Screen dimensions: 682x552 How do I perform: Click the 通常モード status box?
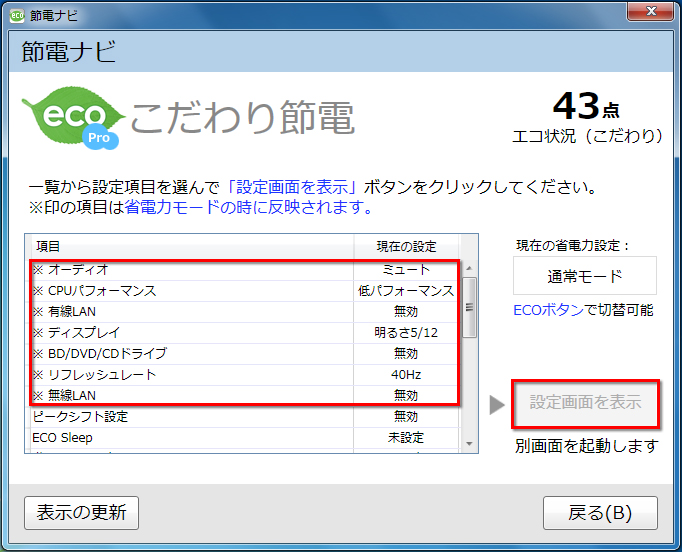click(x=585, y=276)
